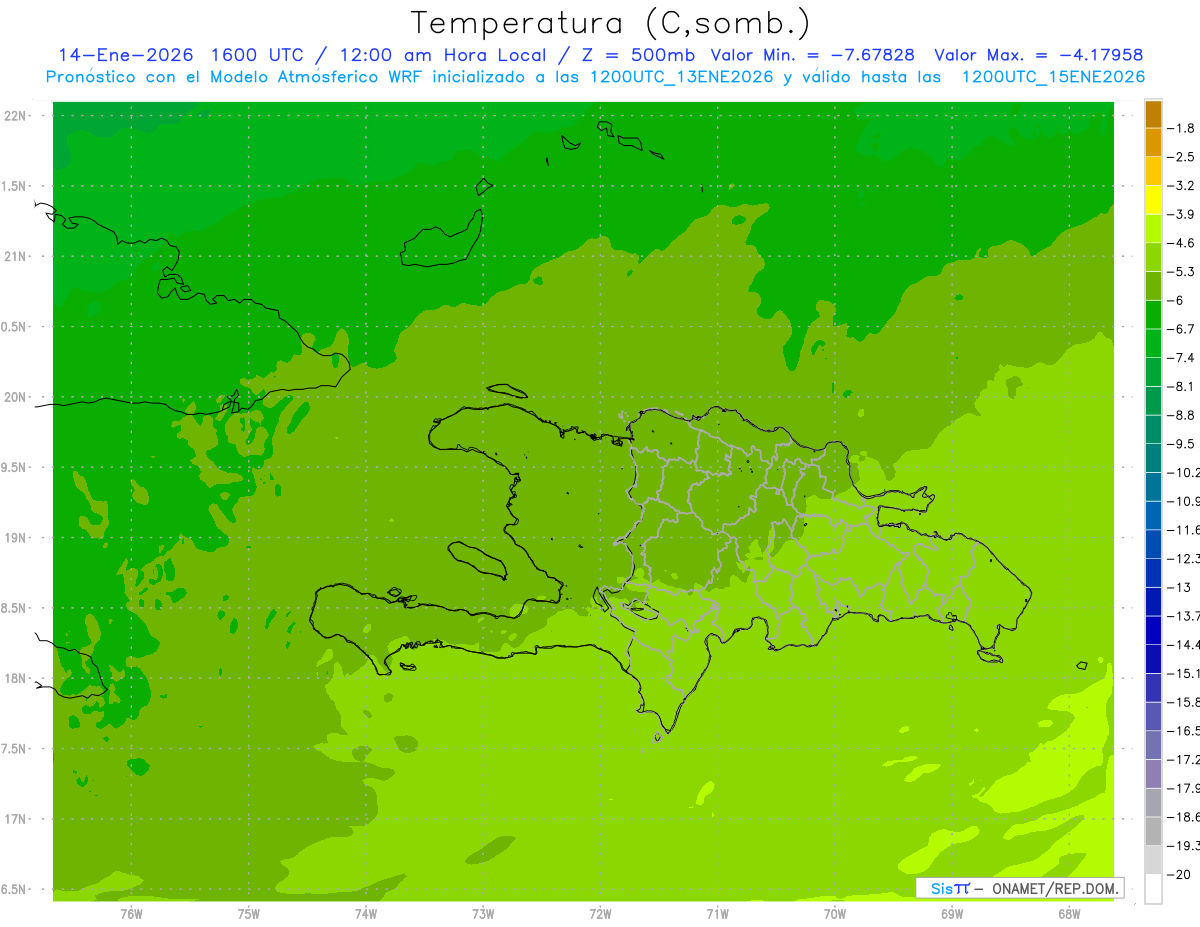
Task: Click the "76W" longitude label
Action: (131, 914)
